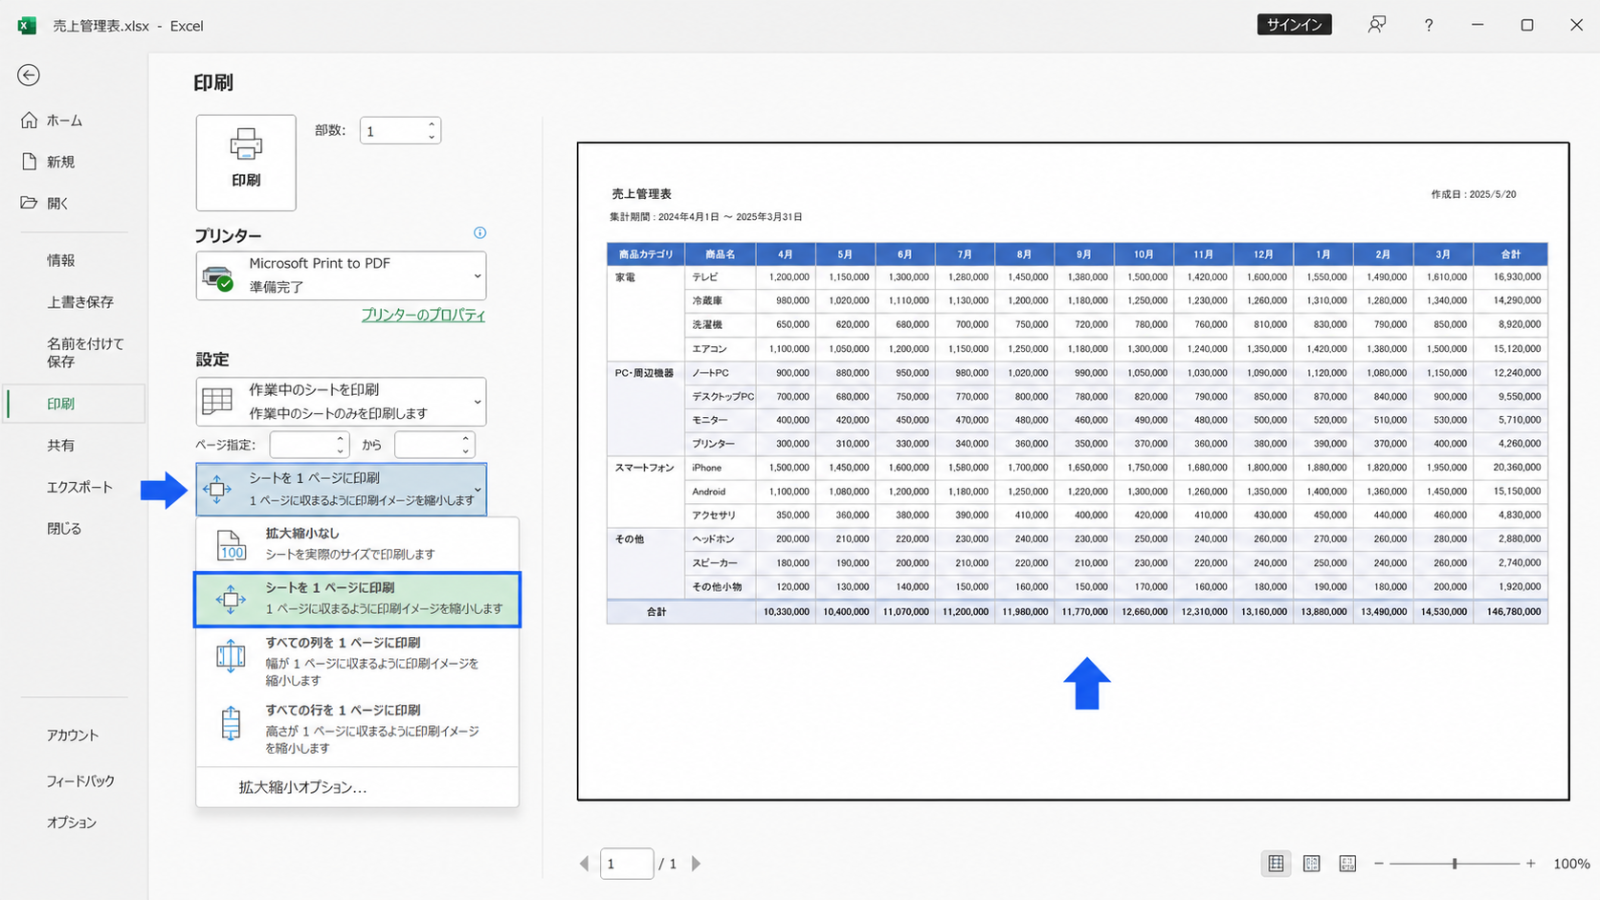Screen dimensions: 1600x900
Task: Click the Excel app icon in title bar
Action: 27,26
